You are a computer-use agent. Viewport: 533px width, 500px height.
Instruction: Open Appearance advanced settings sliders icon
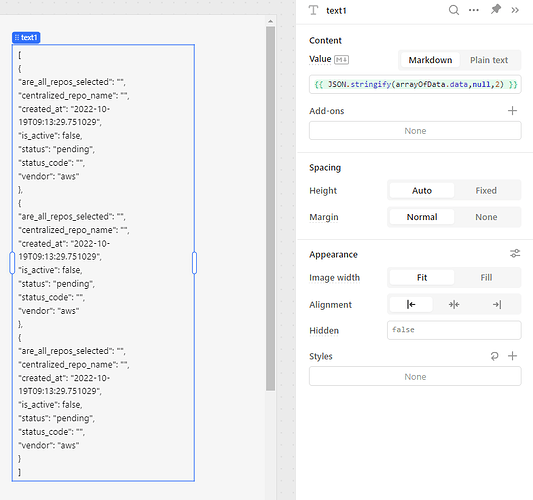[515, 253]
